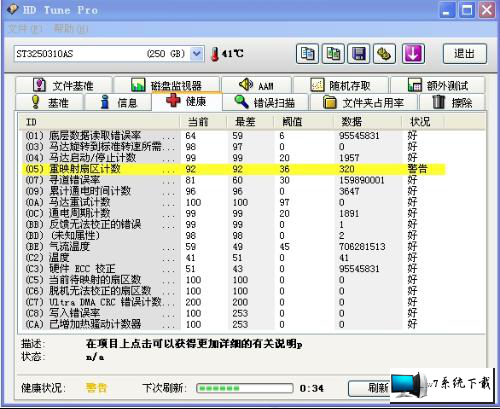The width and height of the screenshot is (500, 409).
Task: Switch to the 文件基准 tab
Action: pos(63,85)
